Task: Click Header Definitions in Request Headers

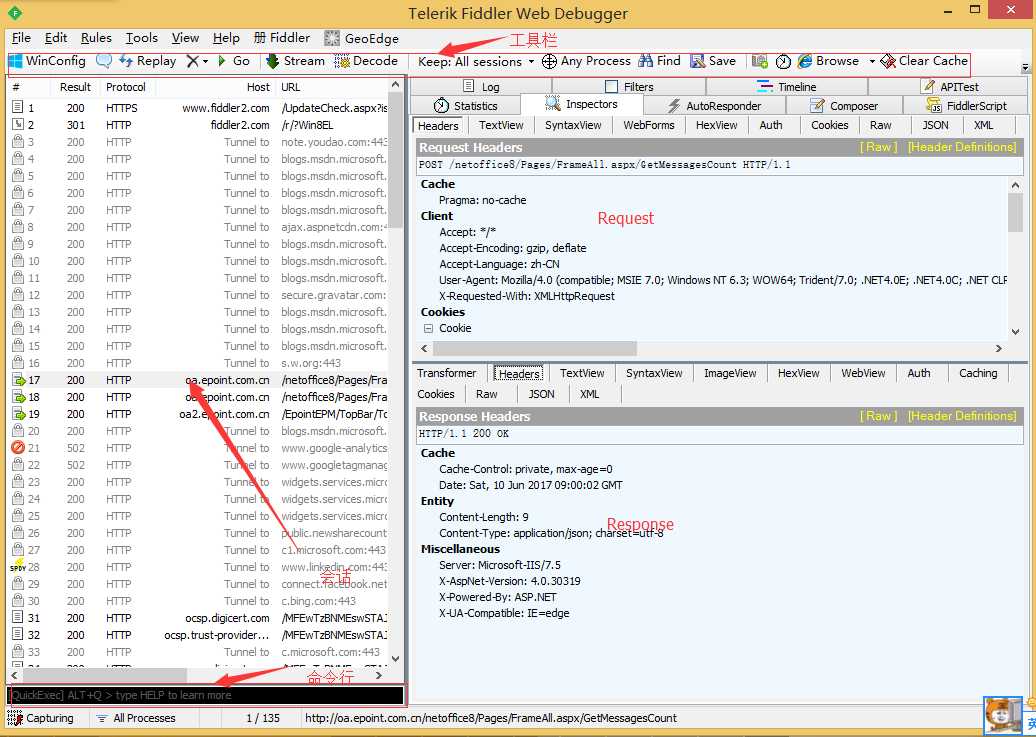Action: pyautogui.click(x=962, y=147)
